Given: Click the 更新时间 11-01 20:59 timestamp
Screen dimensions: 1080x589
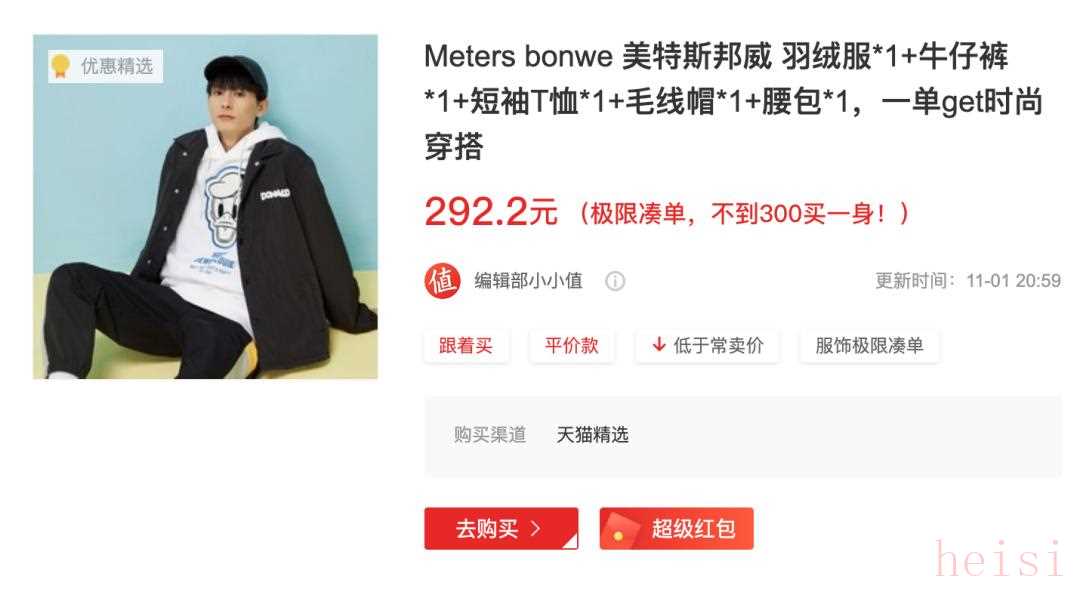Looking at the screenshot, I should (x=968, y=281).
